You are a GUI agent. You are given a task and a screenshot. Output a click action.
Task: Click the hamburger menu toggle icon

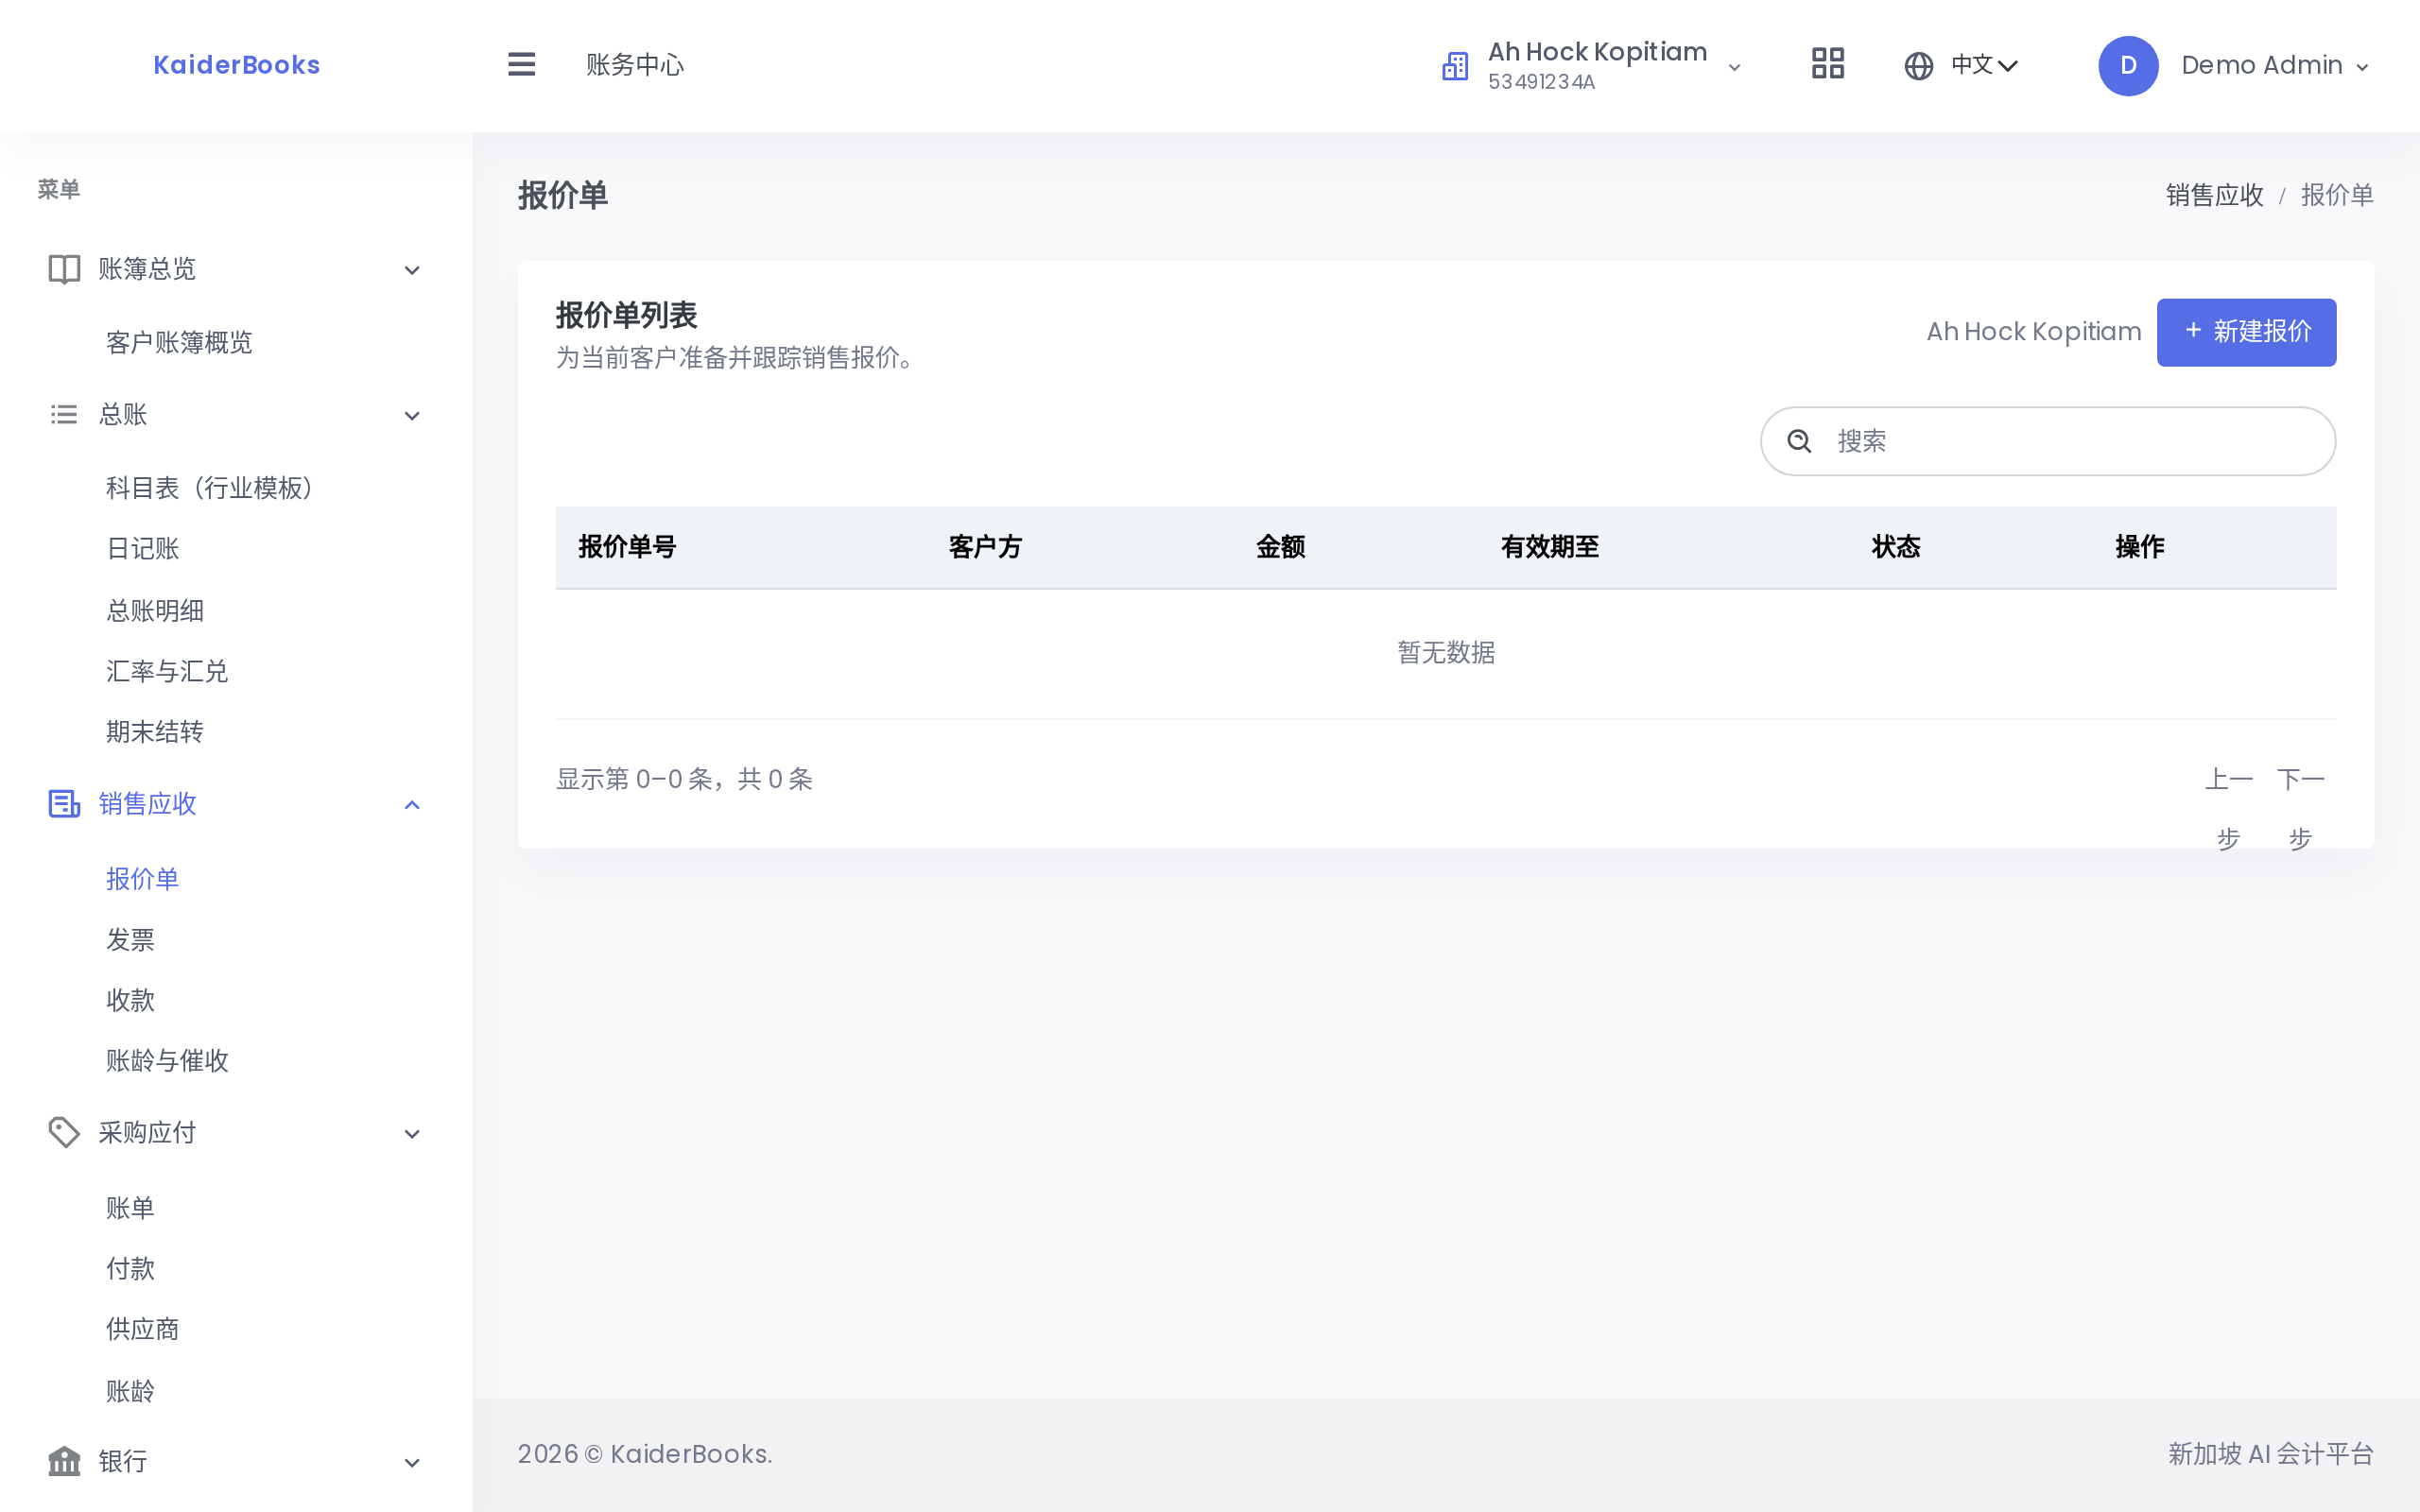[x=521, y=65]
